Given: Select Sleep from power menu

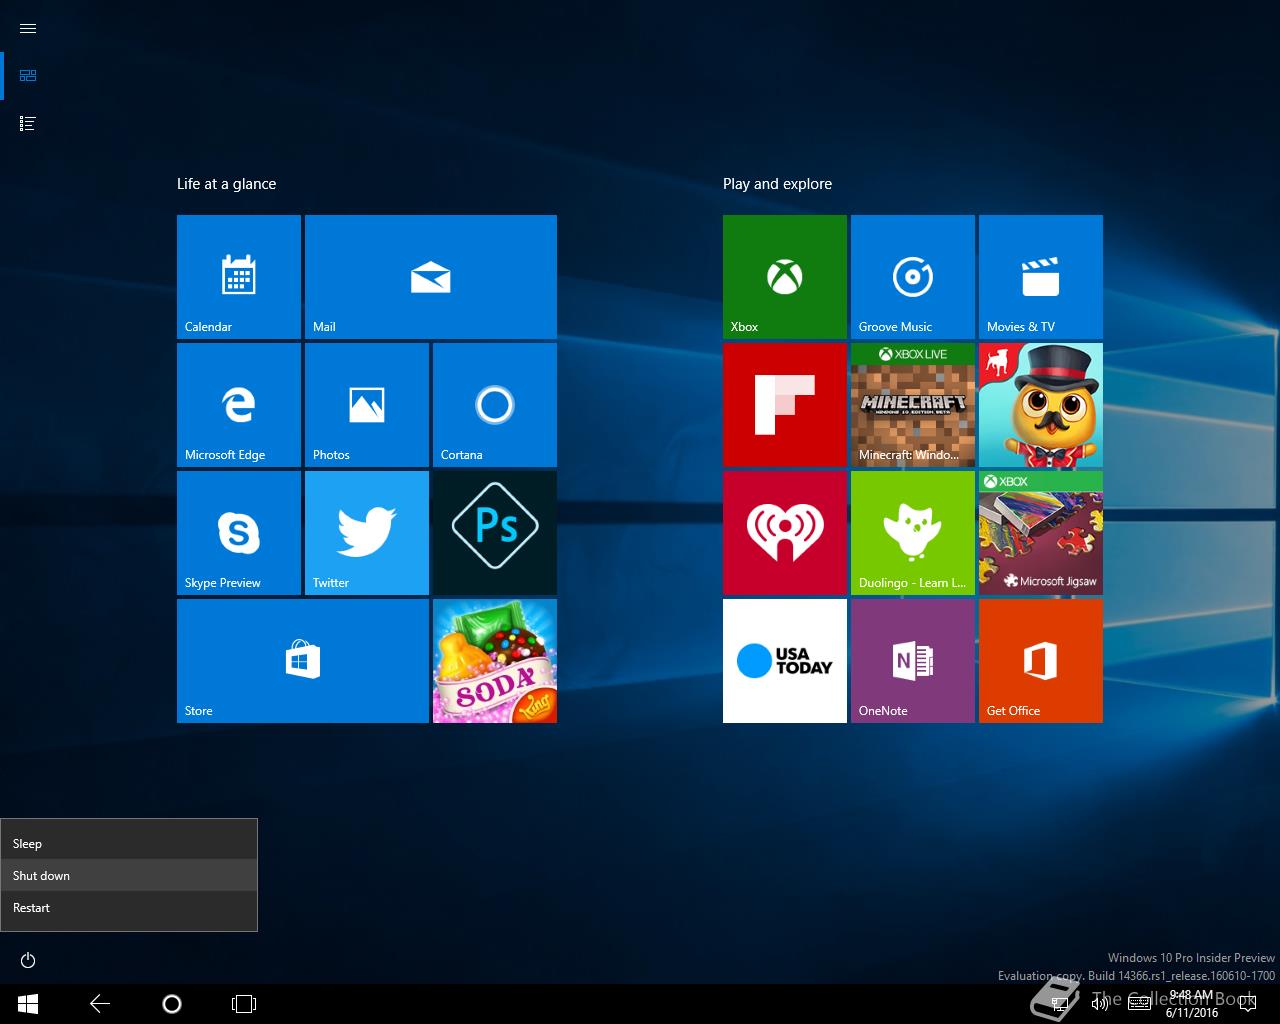Looking at the screenshot, I should point(129,843).
